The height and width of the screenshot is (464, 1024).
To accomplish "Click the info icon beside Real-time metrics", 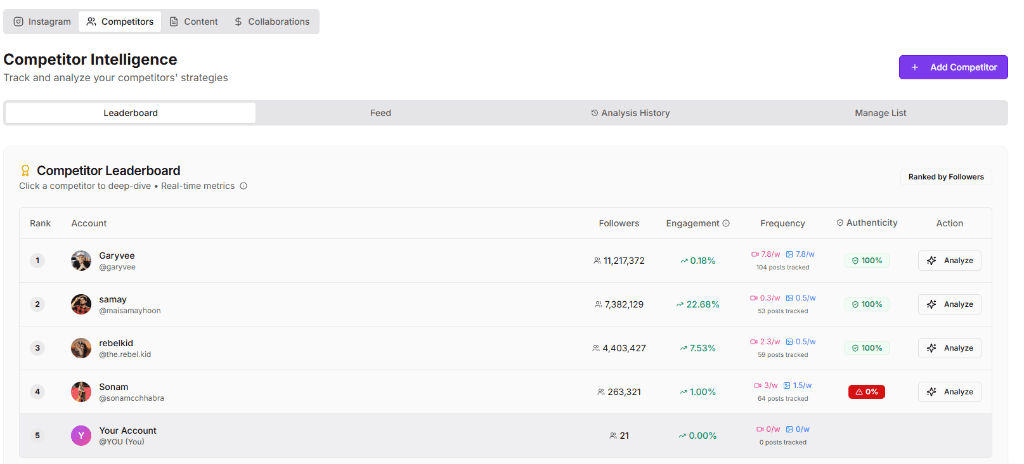I will tap(244, 186).
